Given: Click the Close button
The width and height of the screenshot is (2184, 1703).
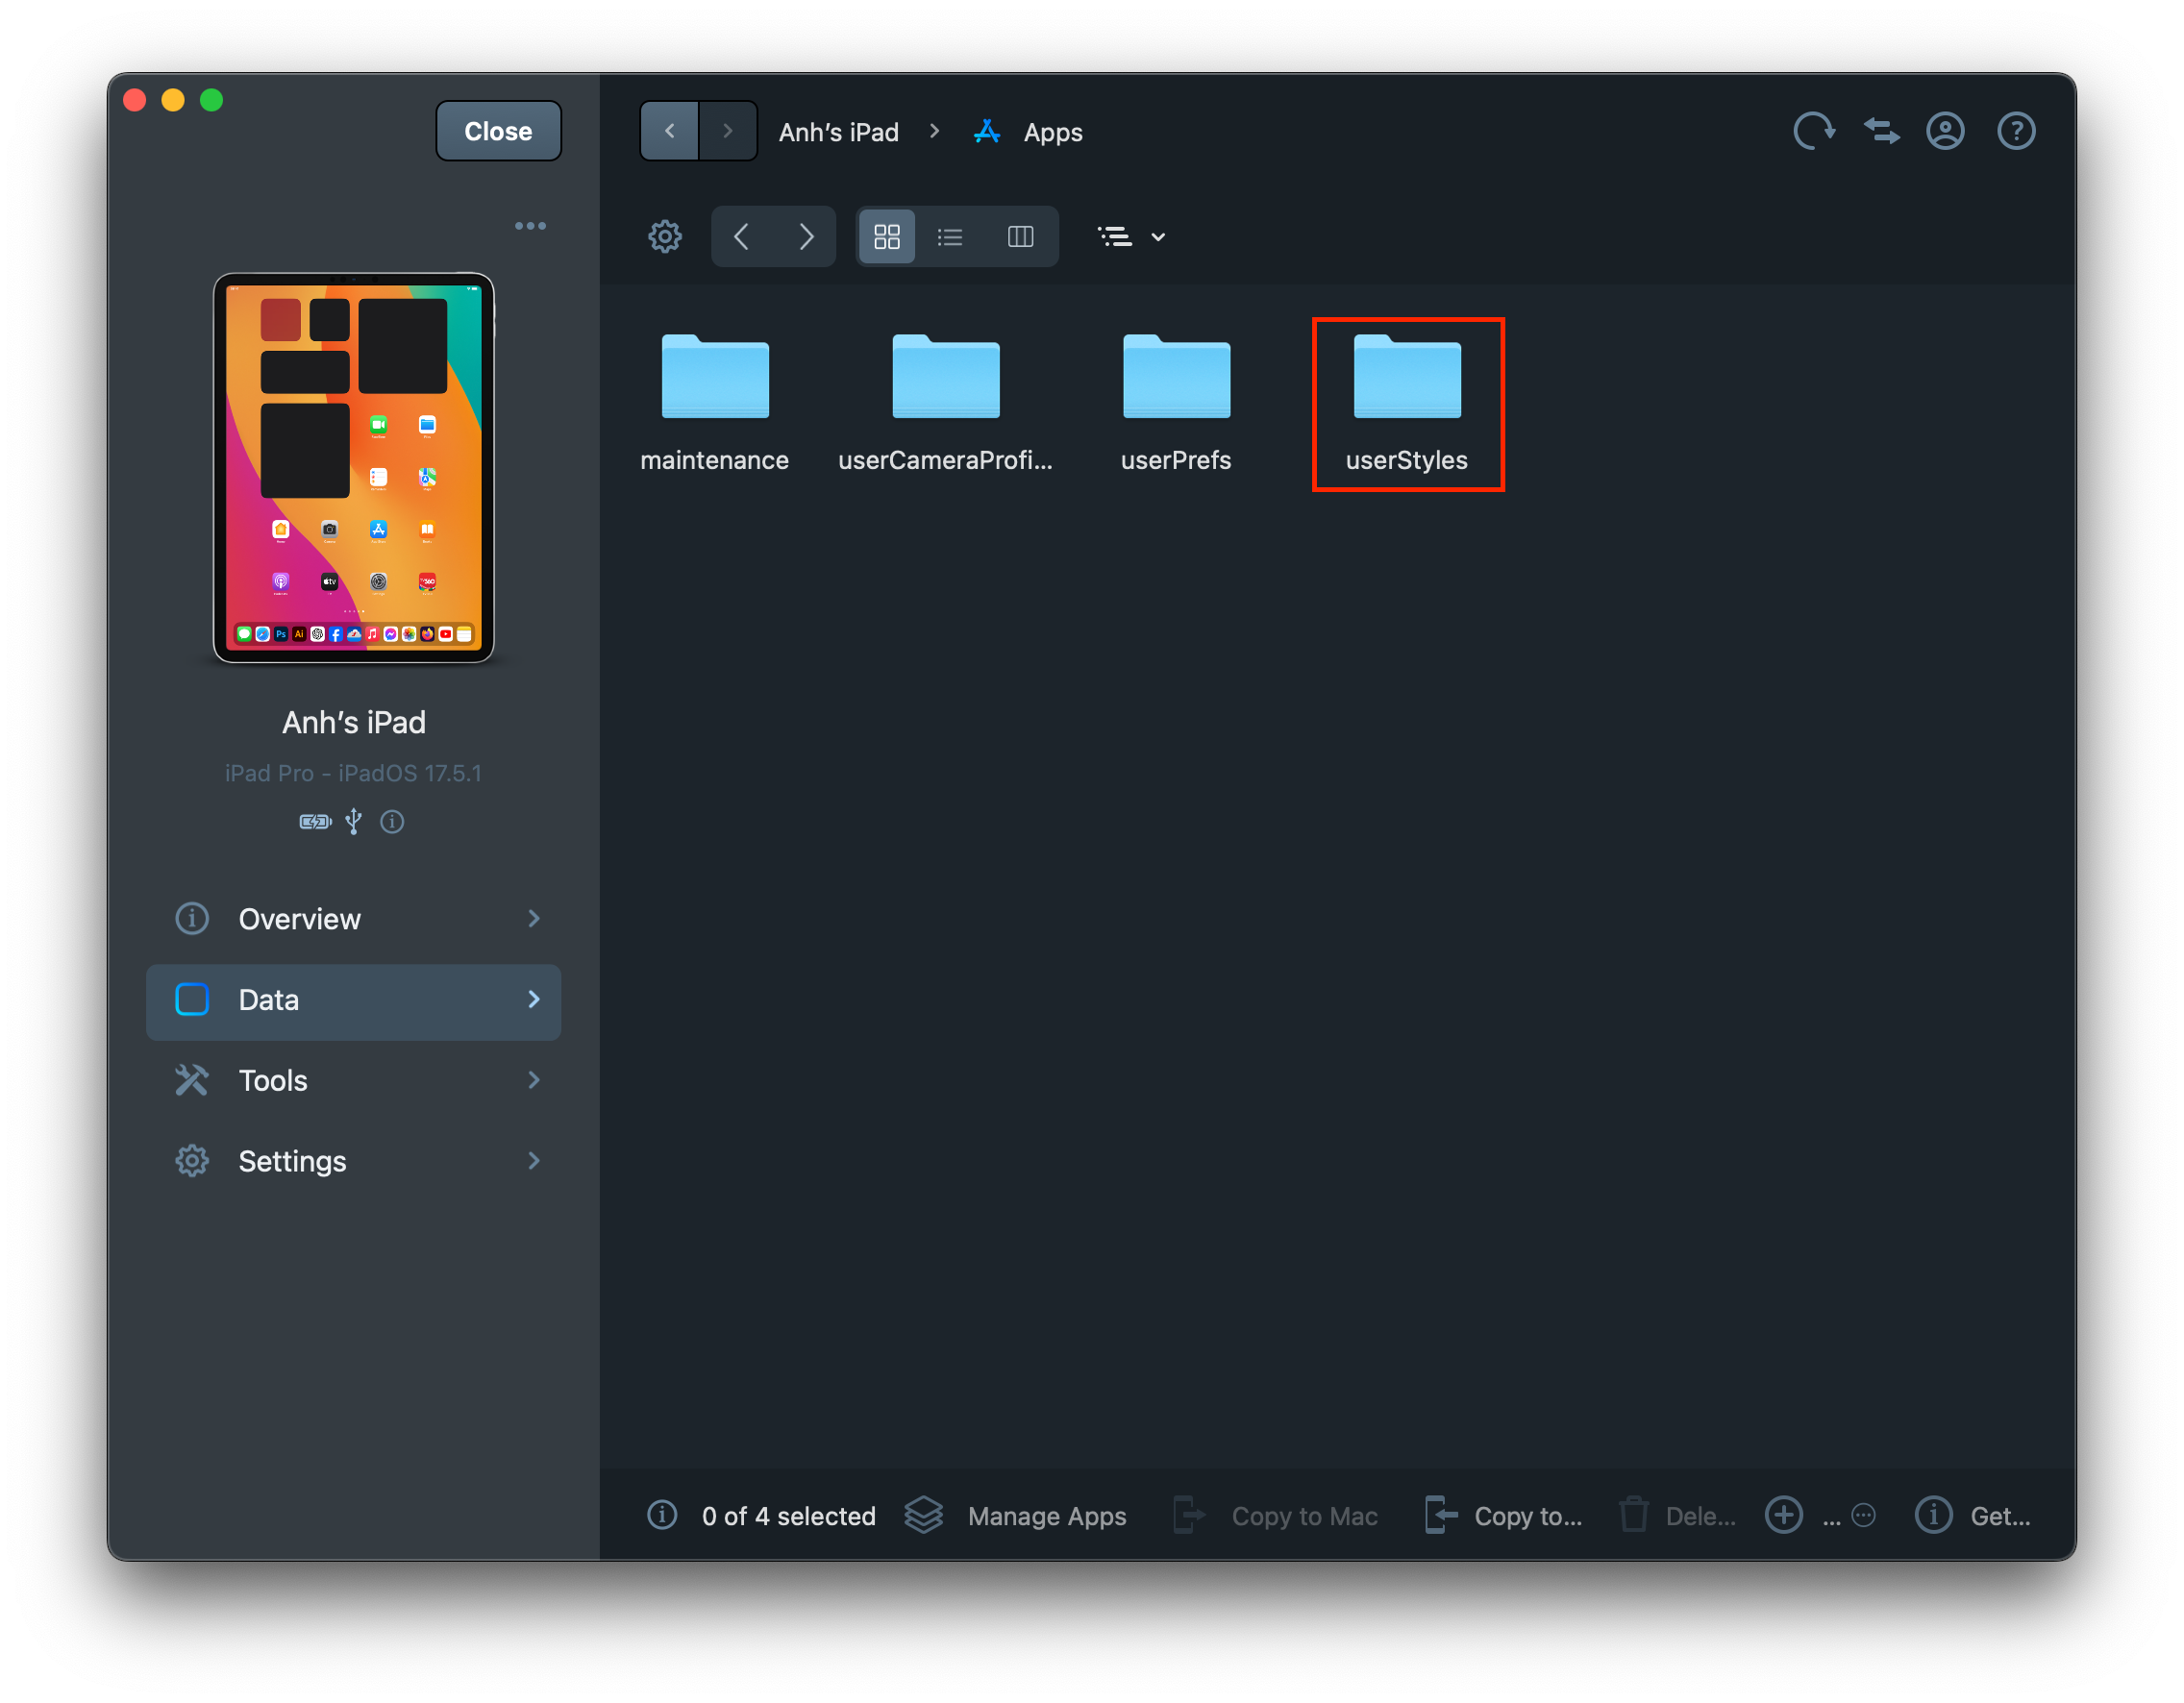Looking at the screenshot, I should click(x=498, y=131).
